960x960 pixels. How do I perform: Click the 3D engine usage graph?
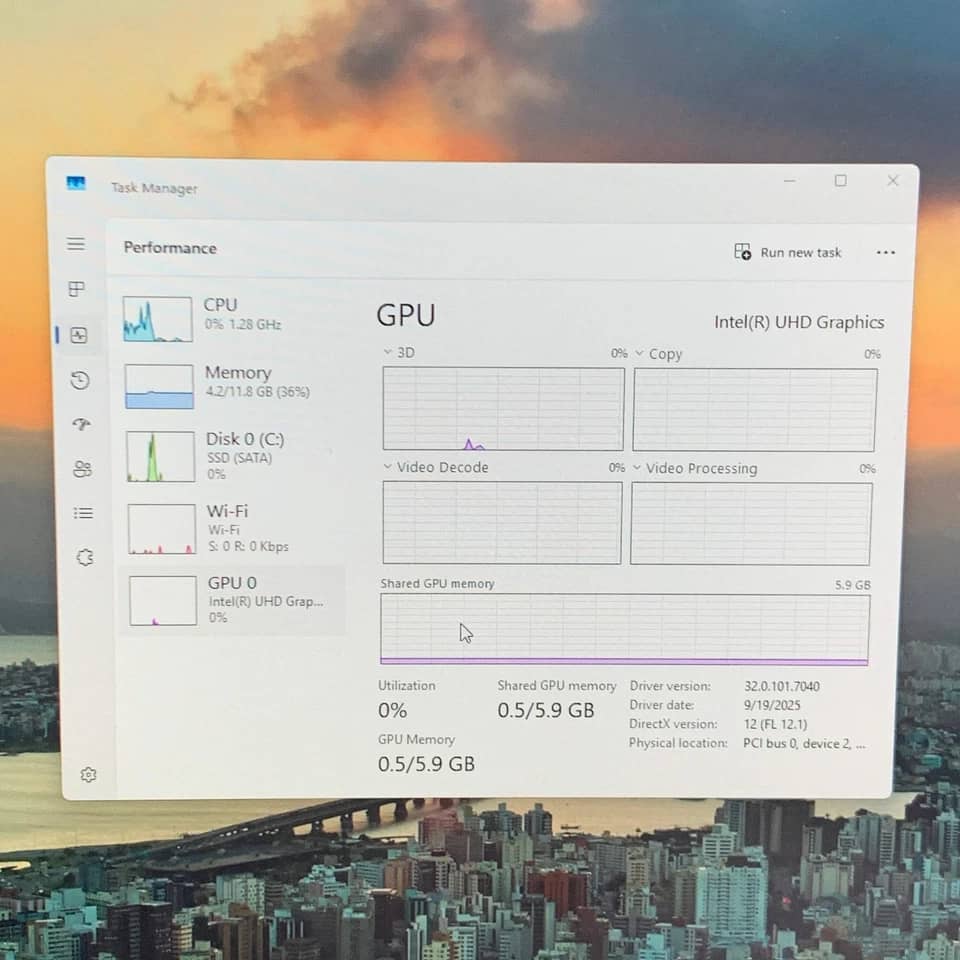pyautogui.click(x=503, y=409)
